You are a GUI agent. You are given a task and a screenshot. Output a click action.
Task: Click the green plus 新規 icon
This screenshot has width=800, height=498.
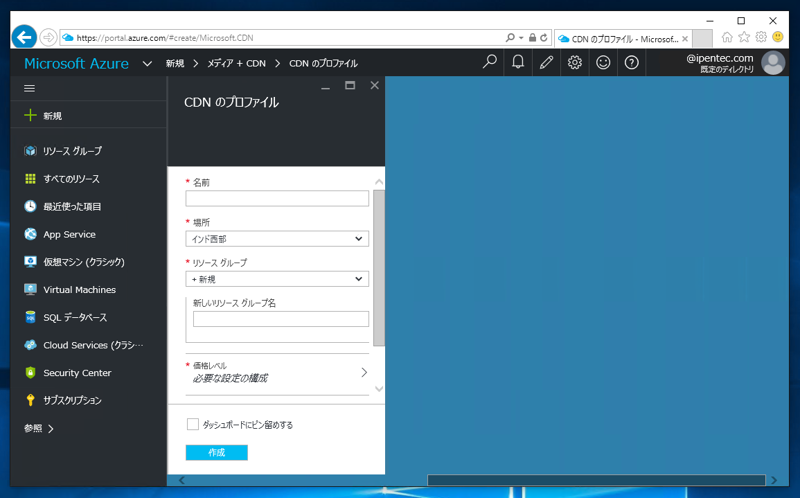[x=30, y=115]
